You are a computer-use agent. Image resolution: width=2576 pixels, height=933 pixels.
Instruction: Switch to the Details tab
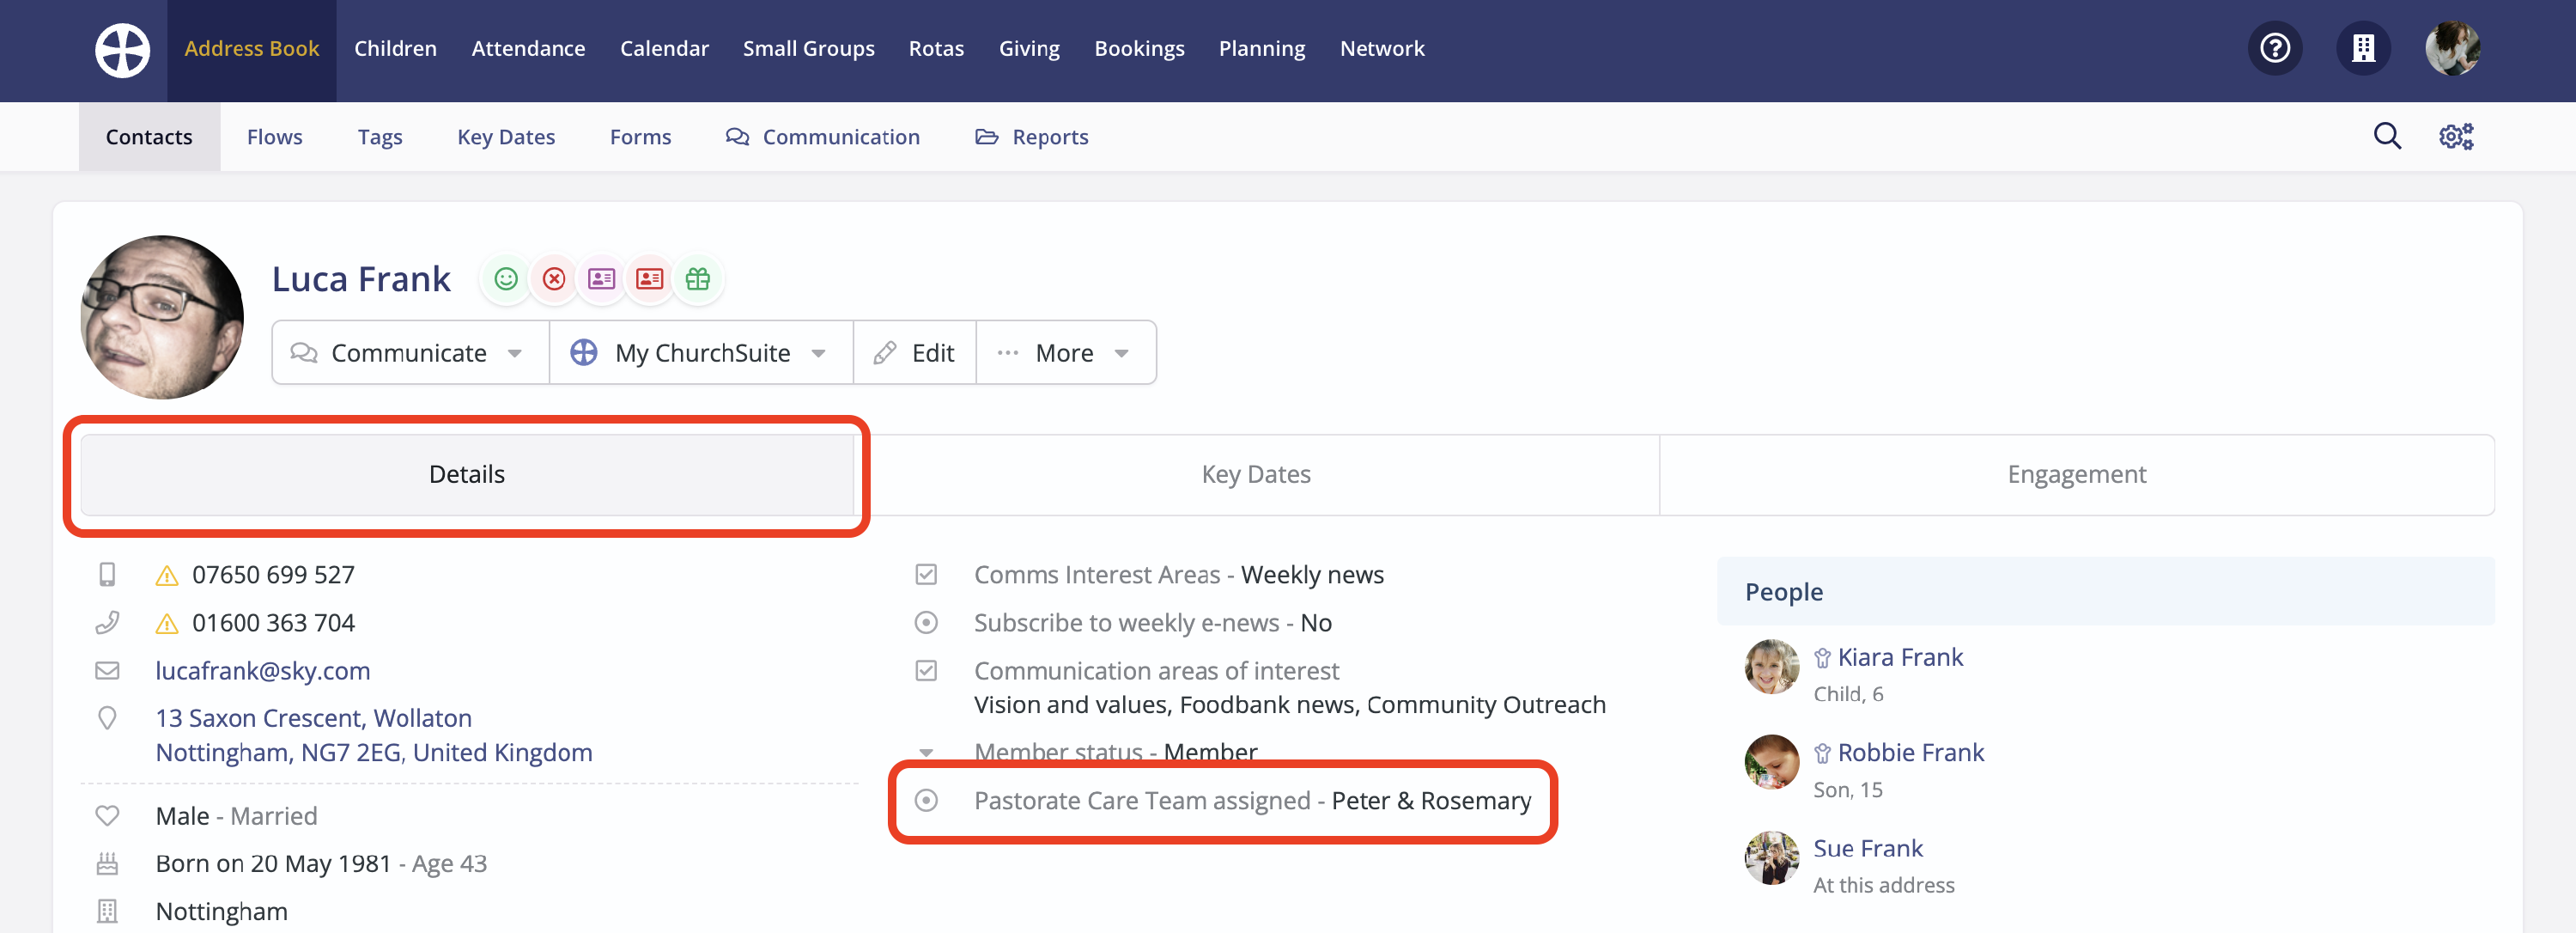[467, 475]
